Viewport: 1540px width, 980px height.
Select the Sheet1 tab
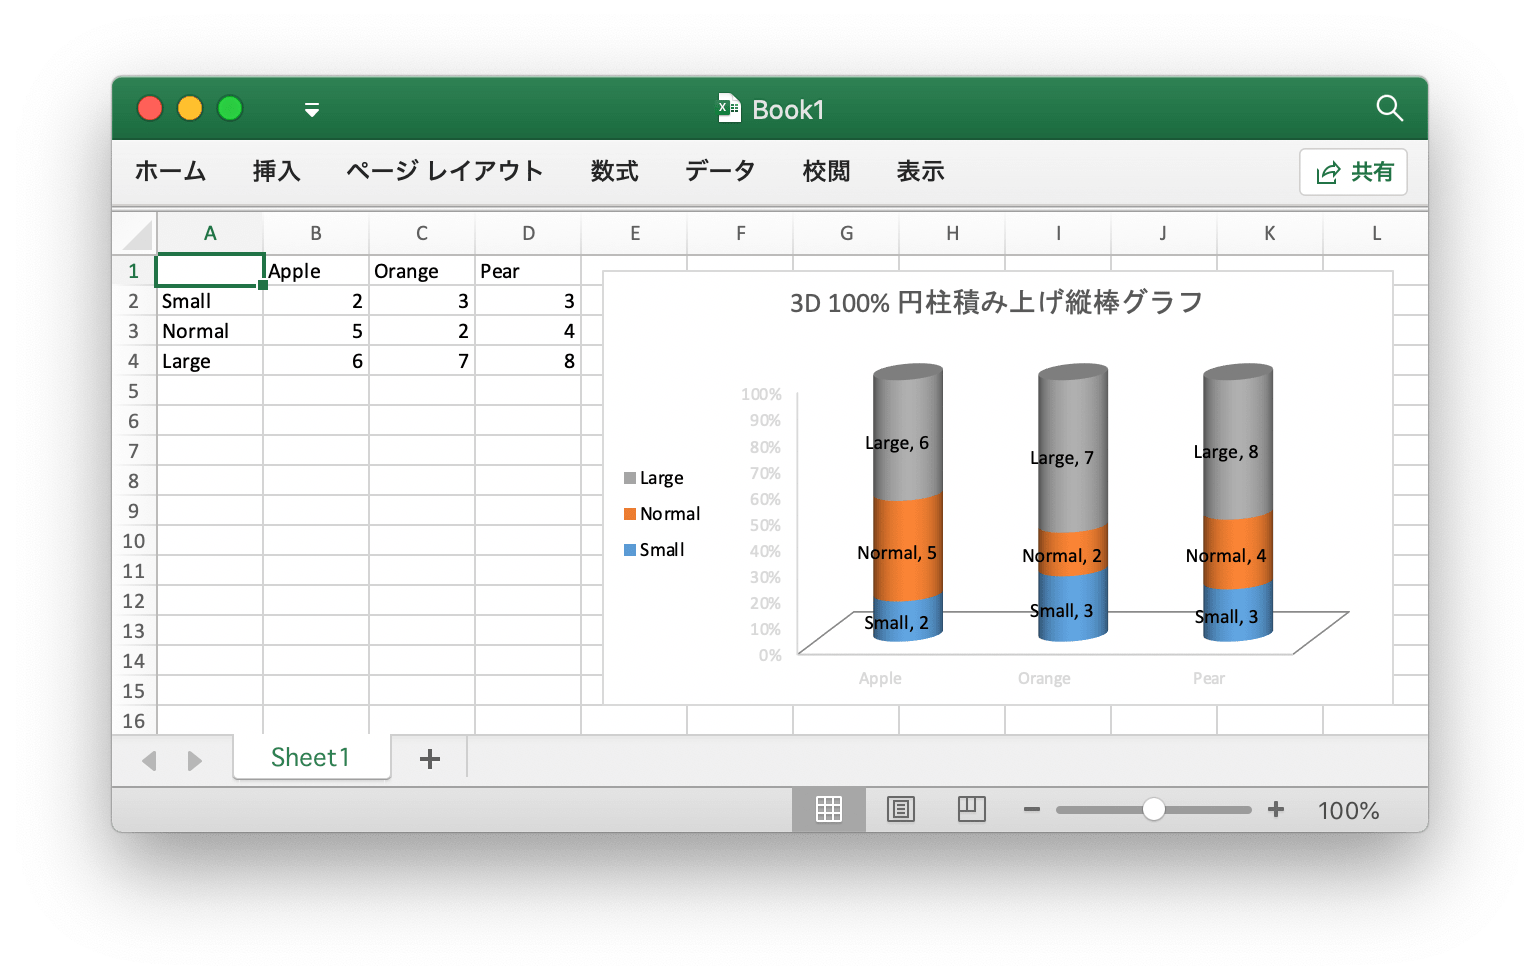point(310,757)
